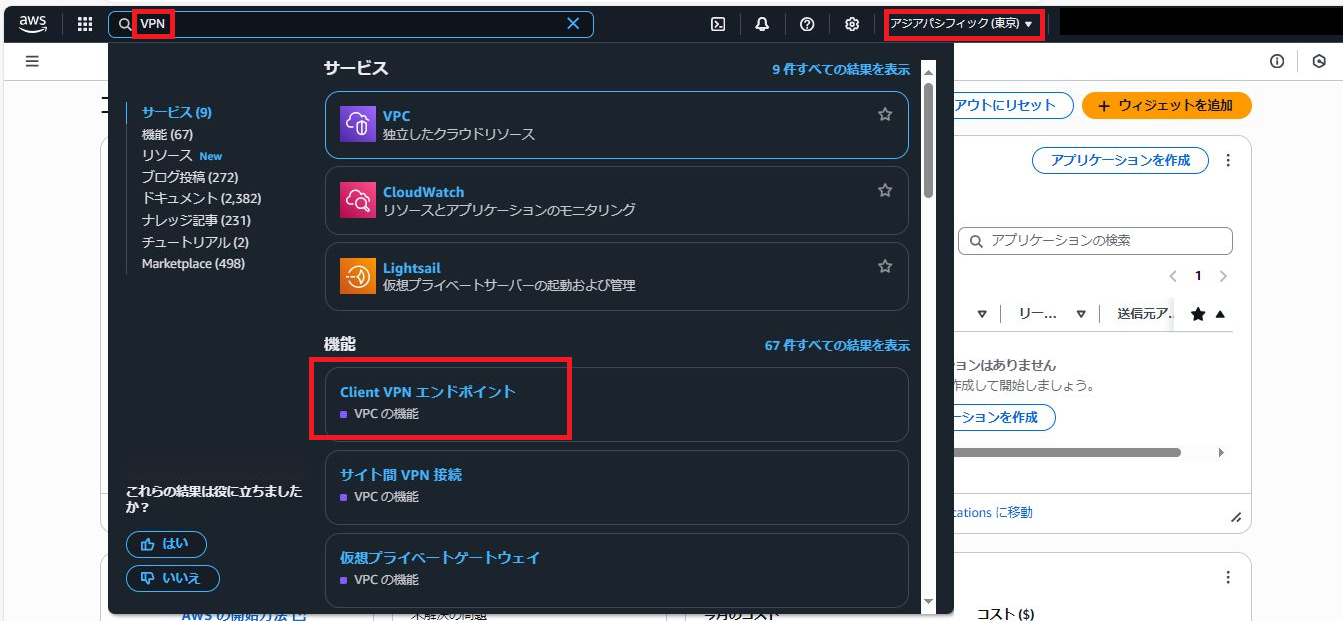Click into the VPN search box
This screenshot has width=1343, height=621.
click(350, 24)
